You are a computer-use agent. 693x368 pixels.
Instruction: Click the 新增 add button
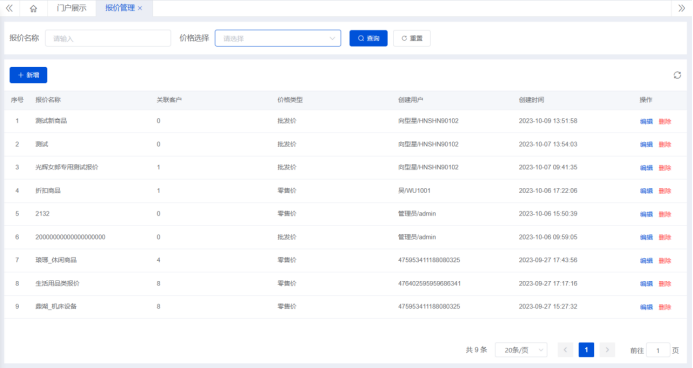point(28,75)
